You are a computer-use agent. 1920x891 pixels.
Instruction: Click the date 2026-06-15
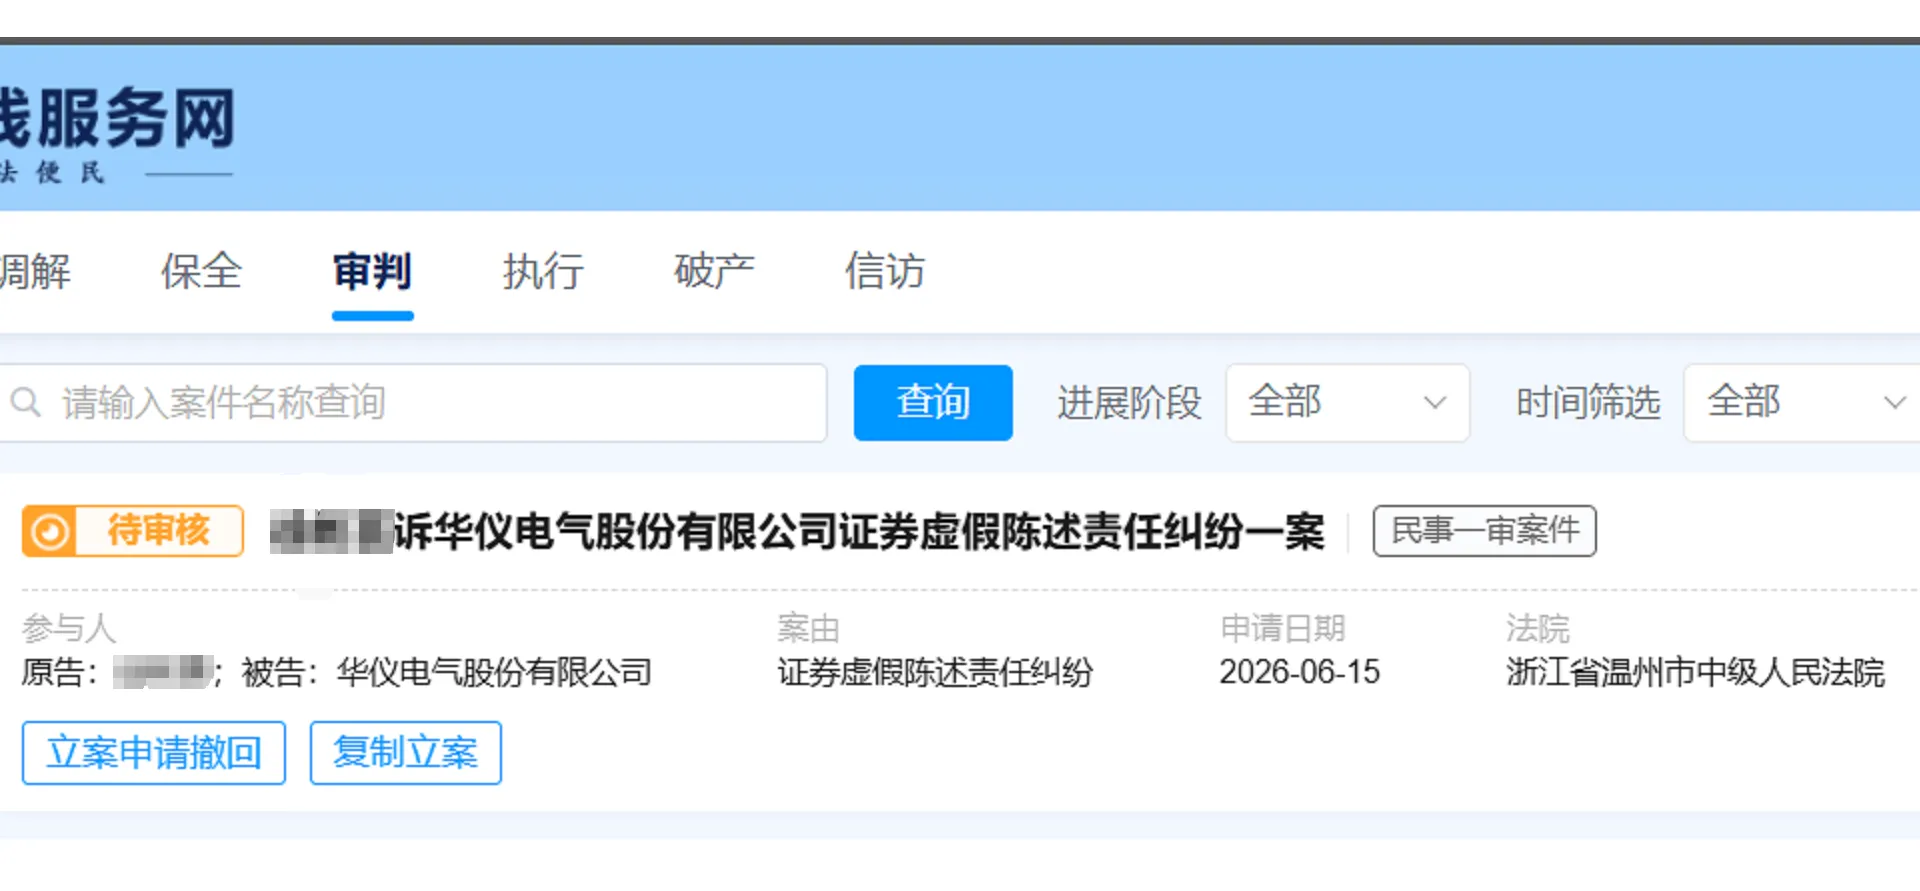1299,672
